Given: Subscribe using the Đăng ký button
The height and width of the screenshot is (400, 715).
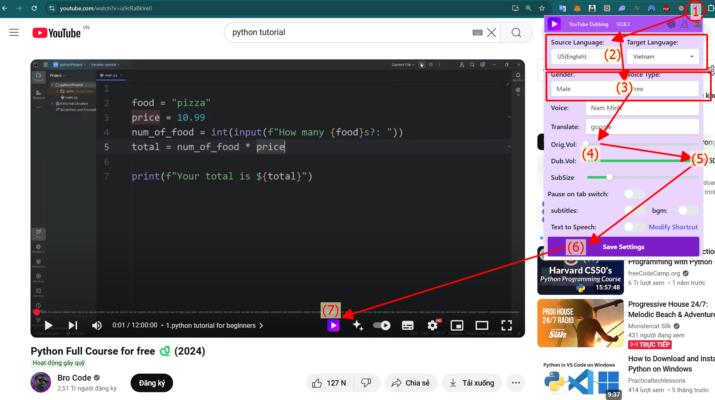Looking at the screenshot, I should pos(152,383).
